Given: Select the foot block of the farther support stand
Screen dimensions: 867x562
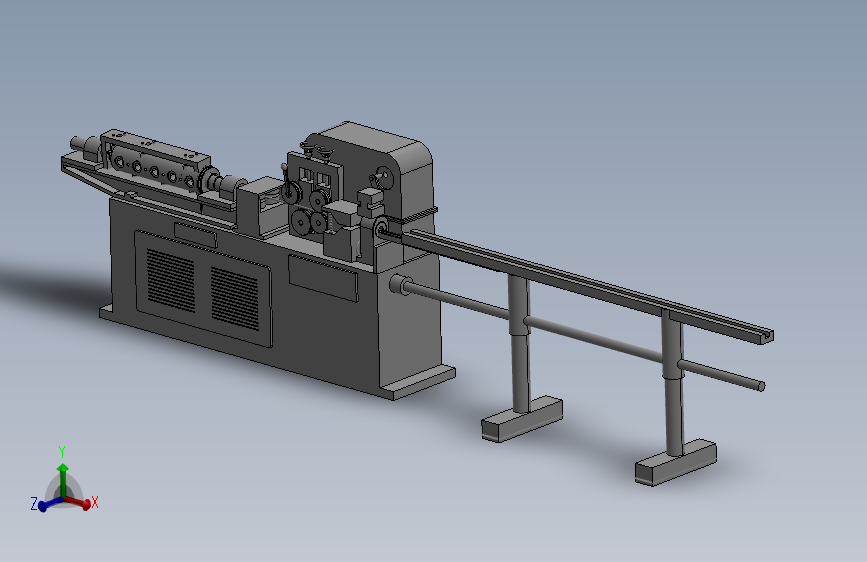Looking at the screenshot, I should click(522, 419).
